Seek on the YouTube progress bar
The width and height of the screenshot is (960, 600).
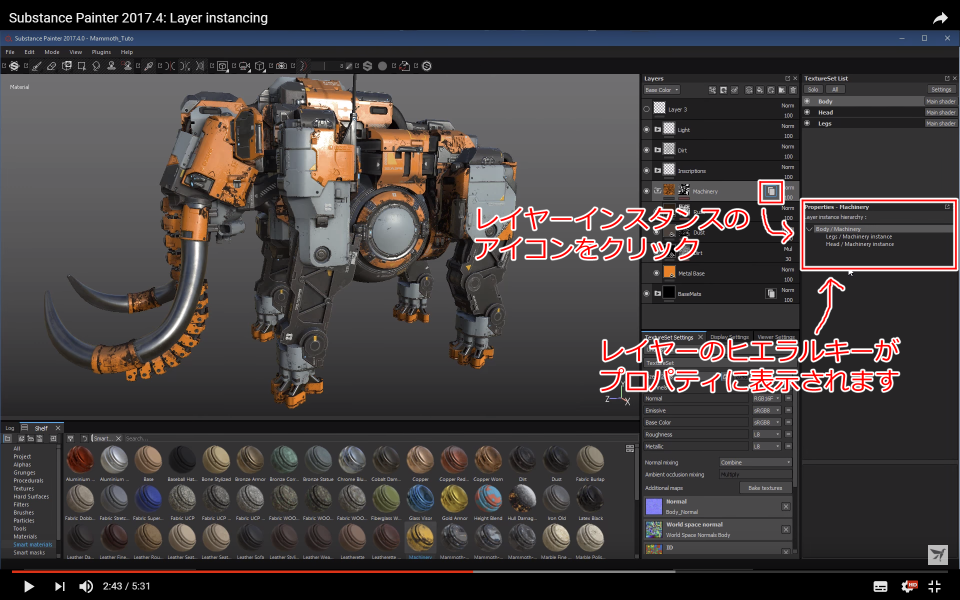[480, 572]
